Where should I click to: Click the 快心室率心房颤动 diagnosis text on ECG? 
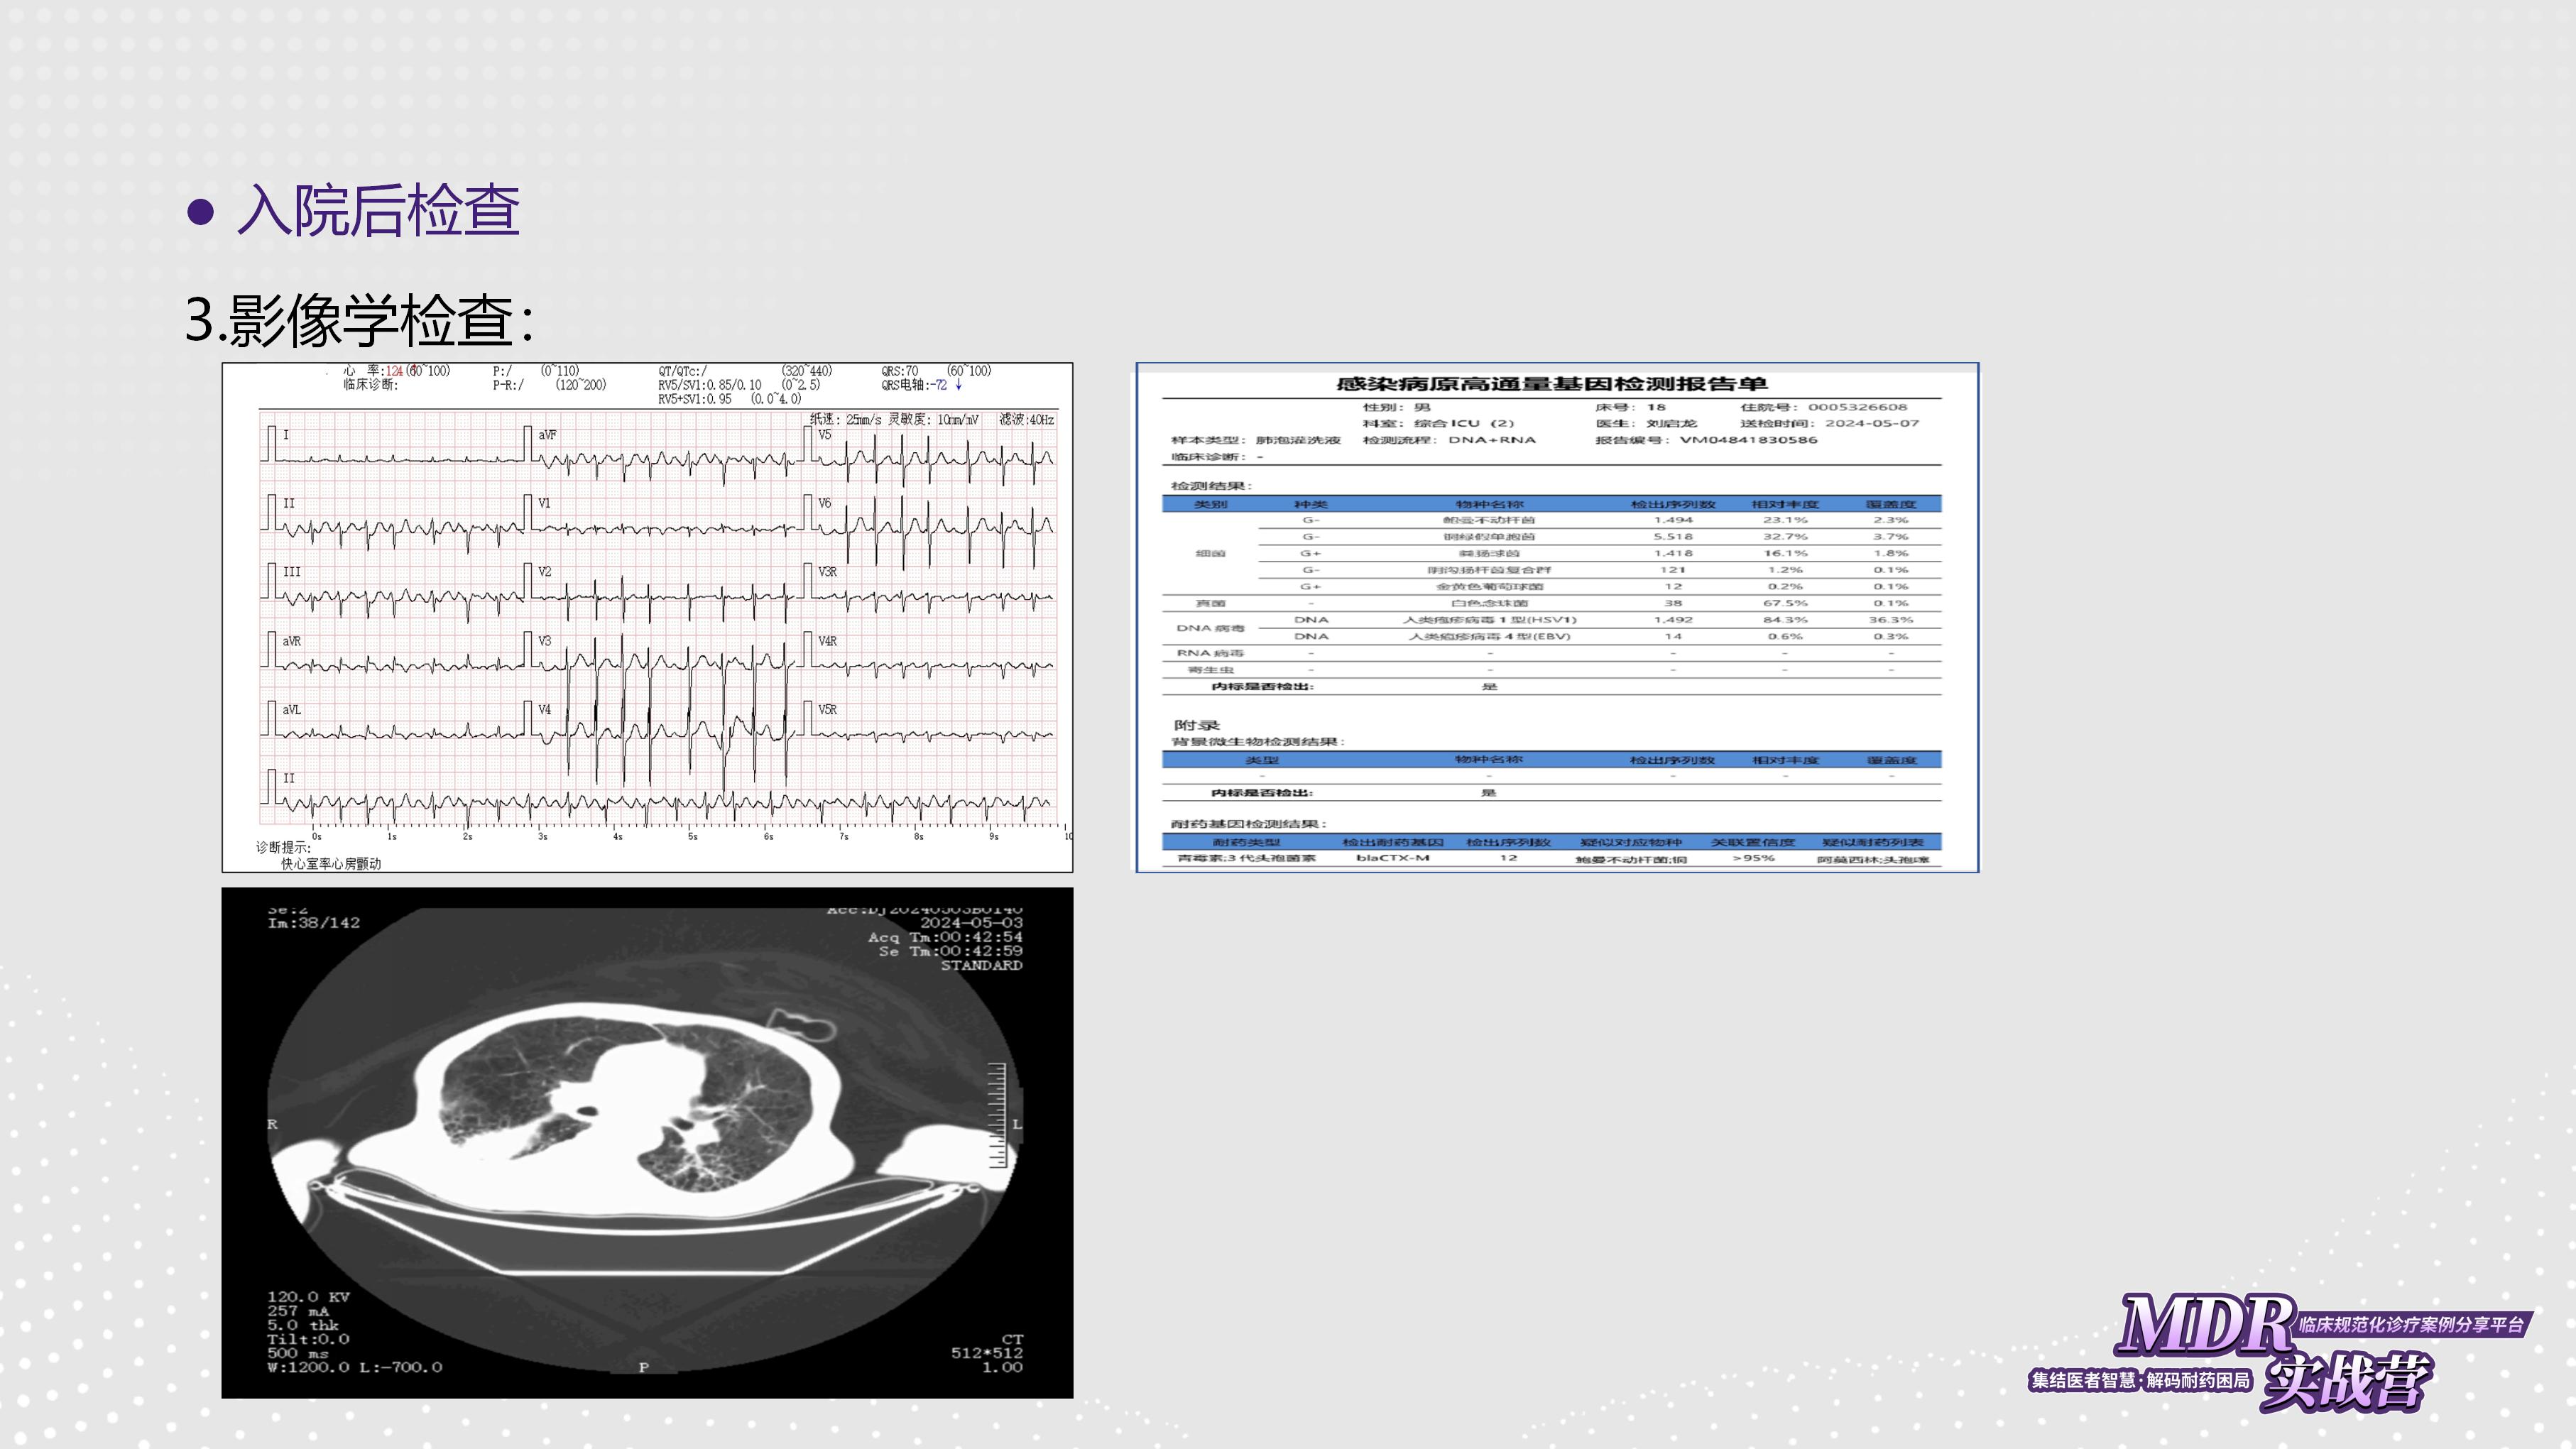click(x=331, y=864)
